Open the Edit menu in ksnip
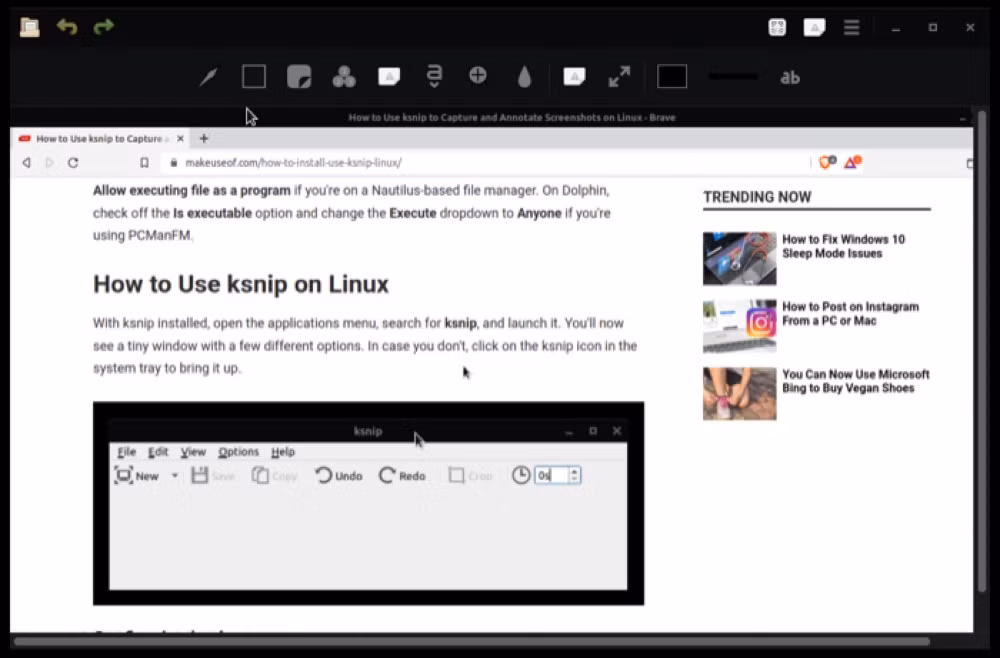The height and width of the screenshot is (658, 1000). coord(158,451)
